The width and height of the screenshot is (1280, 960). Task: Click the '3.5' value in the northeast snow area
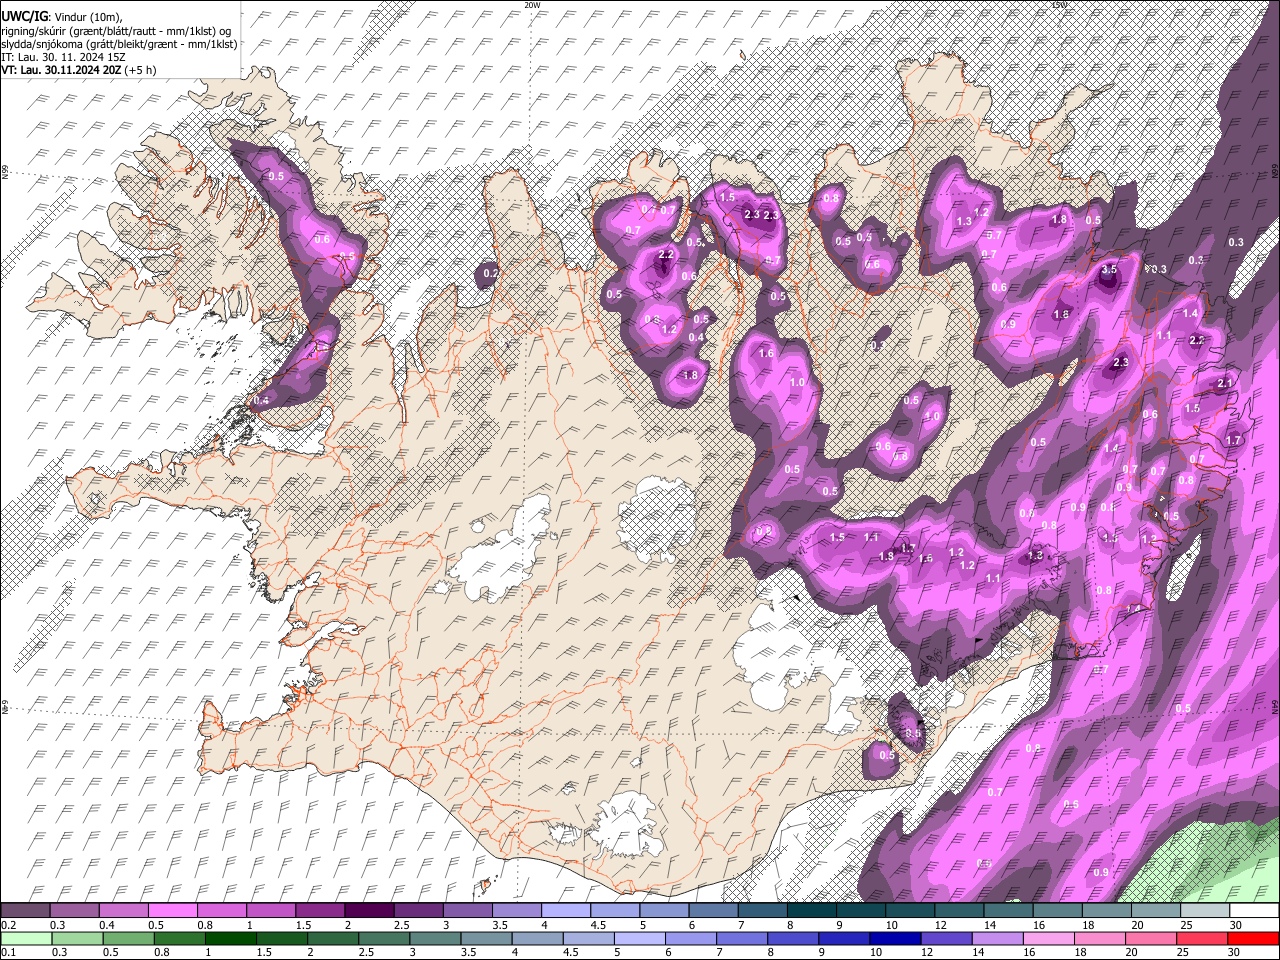pyautogui.click(x=1109, y=270)
